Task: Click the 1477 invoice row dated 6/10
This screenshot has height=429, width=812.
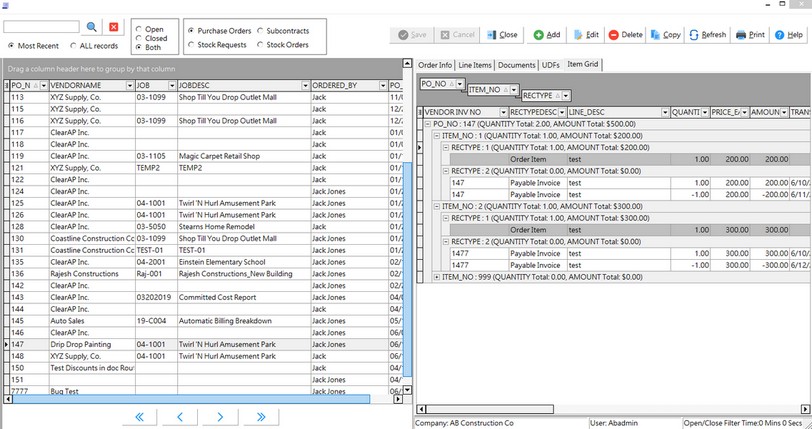Action: [x=615, y=254]
